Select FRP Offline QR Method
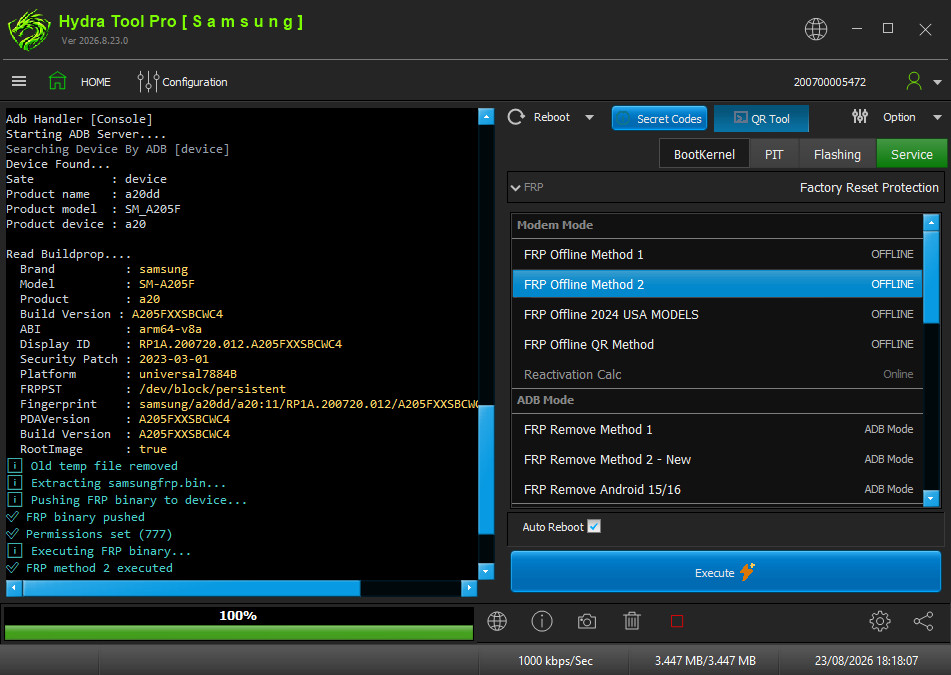Image resolution: width=951 pixels, height=675 pixels. pyautogui.click(x=717, y=344)
